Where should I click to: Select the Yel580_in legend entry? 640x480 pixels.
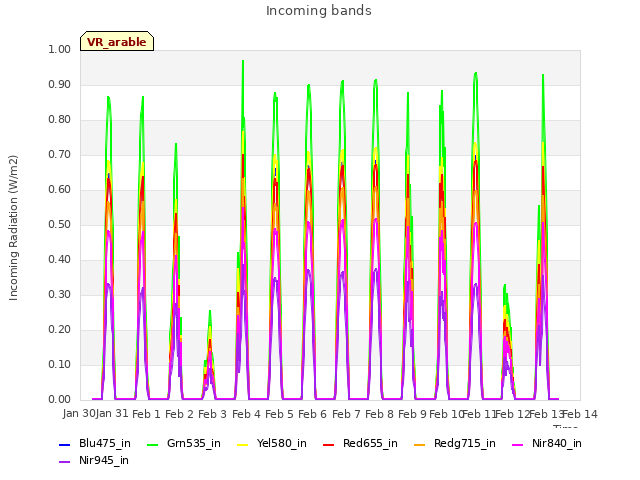point(272,443)
